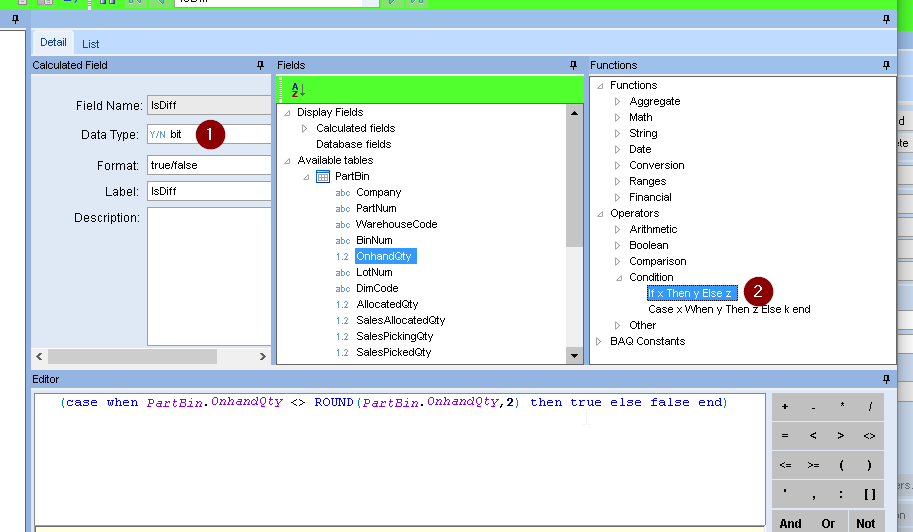This screenshot has height=532, width=913.
Task: Select the WarehouseCode field
Action: coord(397,225)
